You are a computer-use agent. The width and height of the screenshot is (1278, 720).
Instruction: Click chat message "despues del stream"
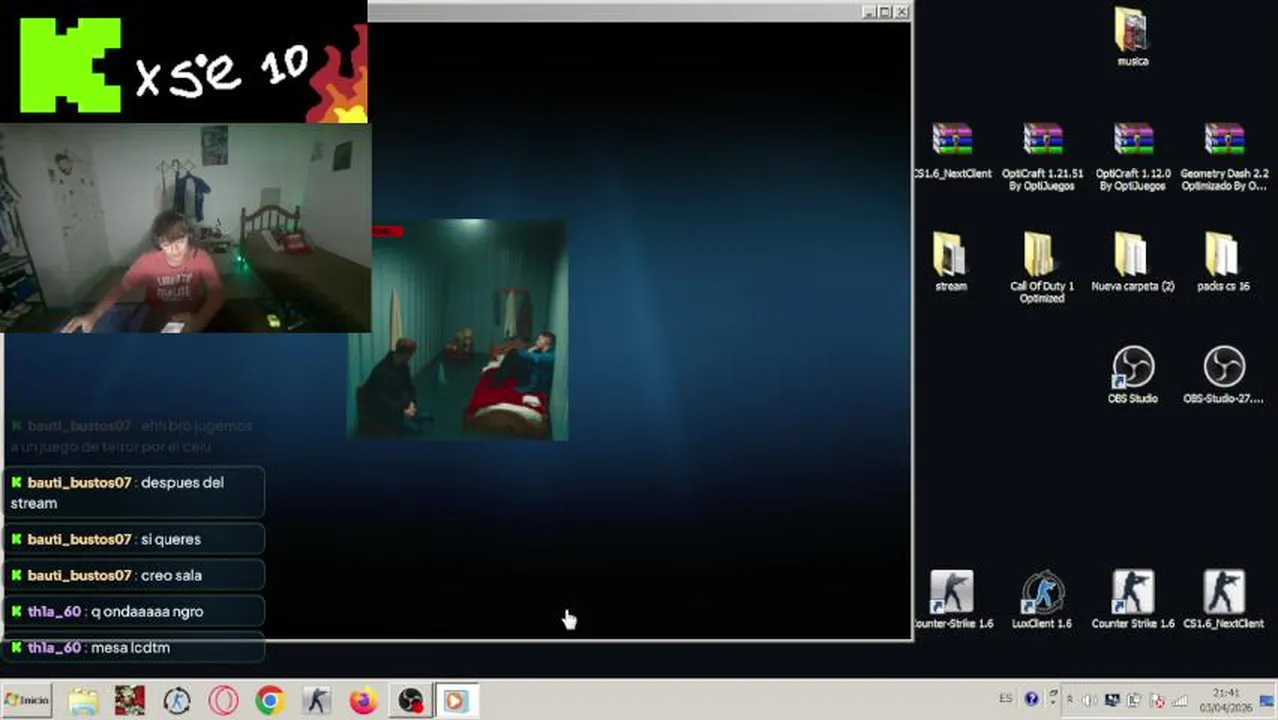133,492
